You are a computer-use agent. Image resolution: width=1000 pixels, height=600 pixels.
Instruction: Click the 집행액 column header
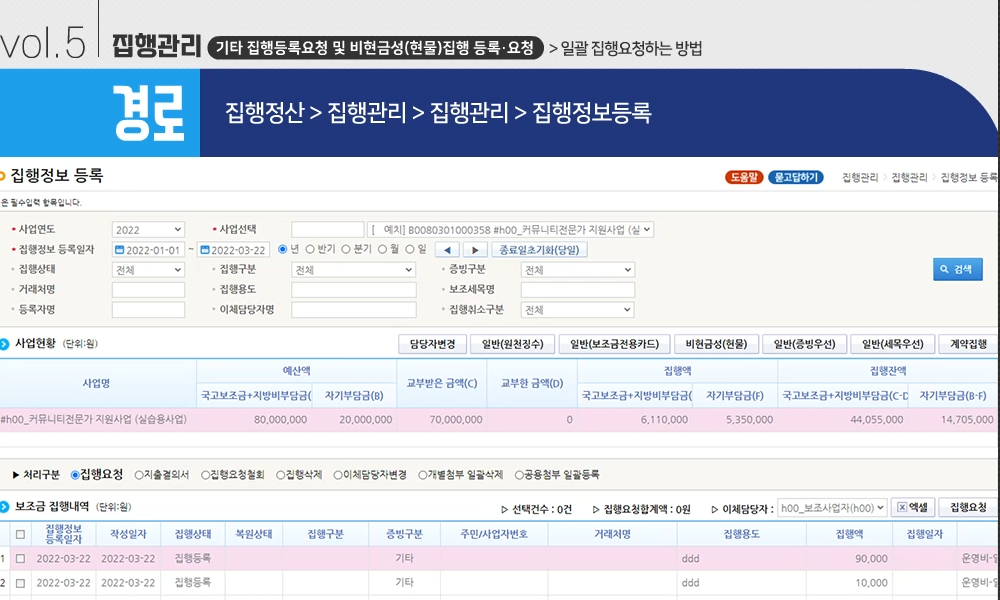[x=849, y=534]
